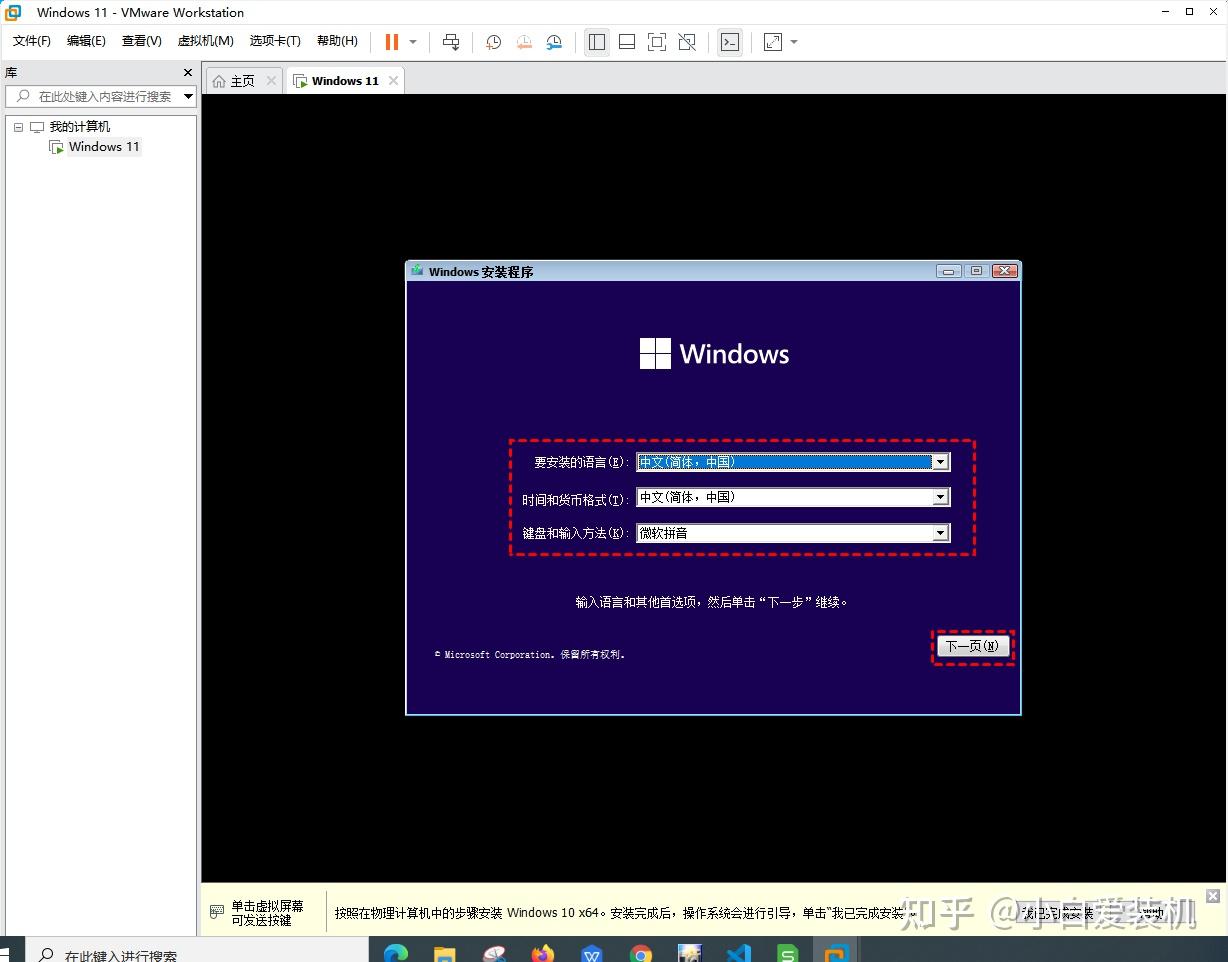This screenshot has height=962, width=1228.
Task: Take a snapshot of the virtual machine
Action: pos(492,42)
